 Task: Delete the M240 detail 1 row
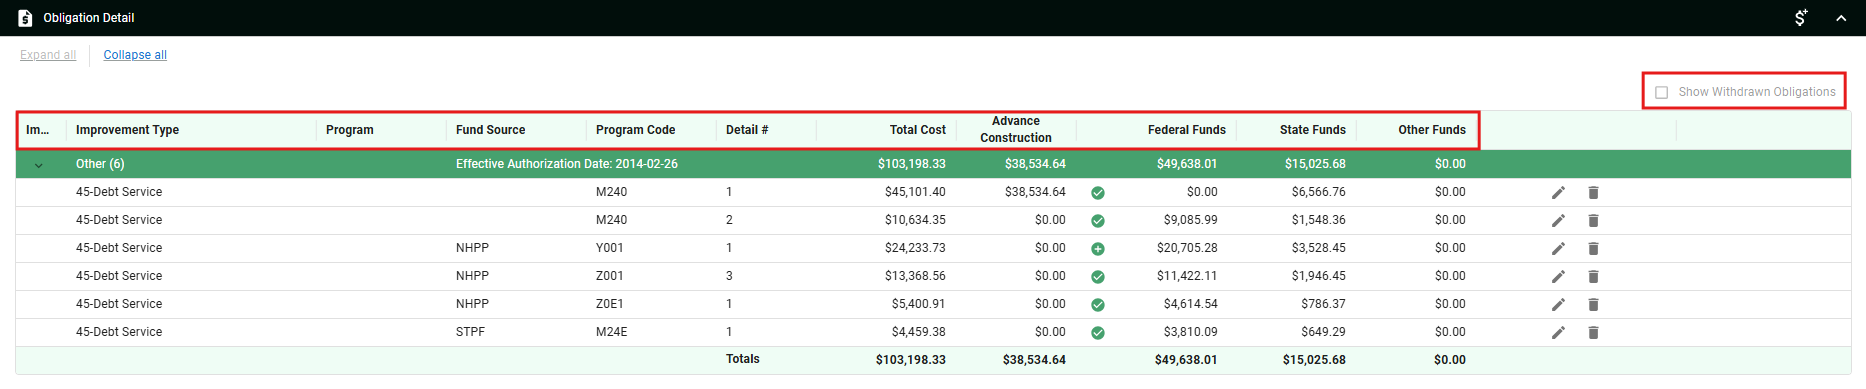1593,193
